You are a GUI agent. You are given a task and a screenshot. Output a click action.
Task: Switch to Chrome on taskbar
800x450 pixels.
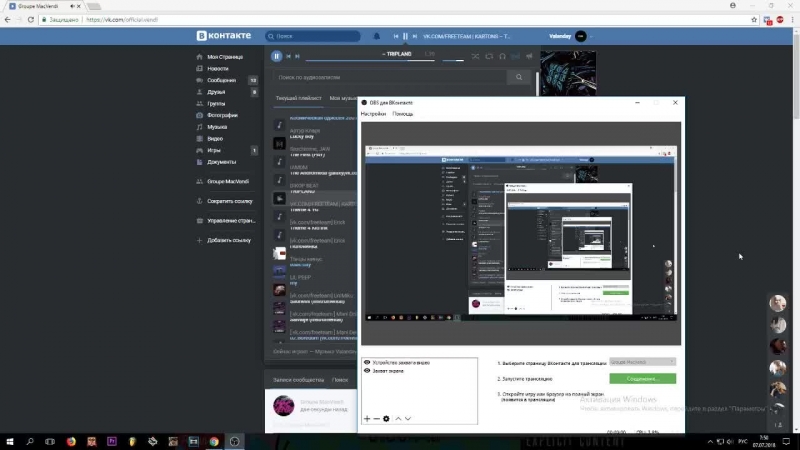coord(214,441)
